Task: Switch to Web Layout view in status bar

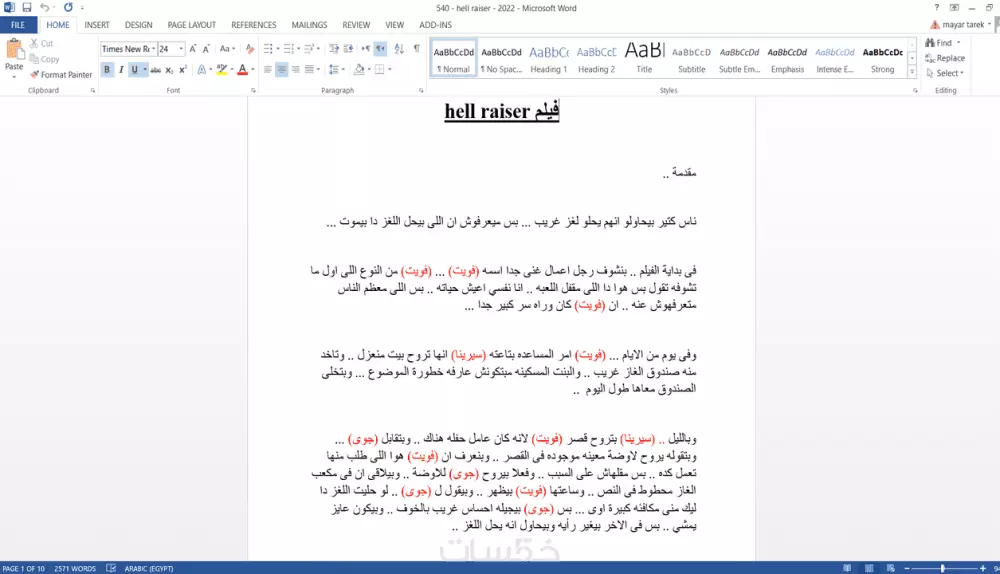Action: click(x=890, y=568)
